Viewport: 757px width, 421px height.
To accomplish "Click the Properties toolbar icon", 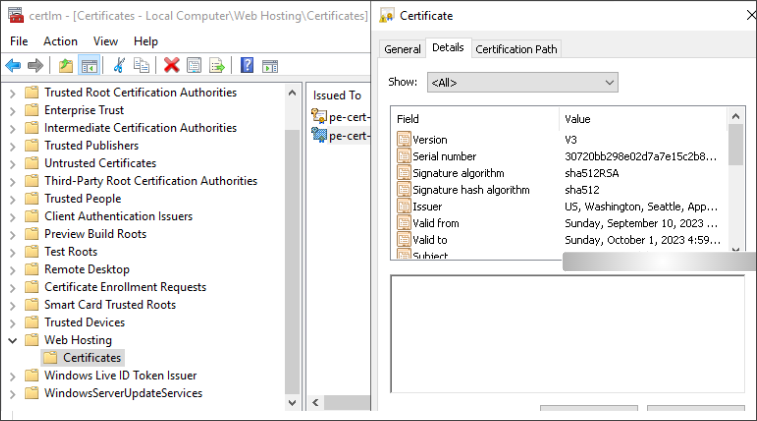I will (x=194, y=65).
